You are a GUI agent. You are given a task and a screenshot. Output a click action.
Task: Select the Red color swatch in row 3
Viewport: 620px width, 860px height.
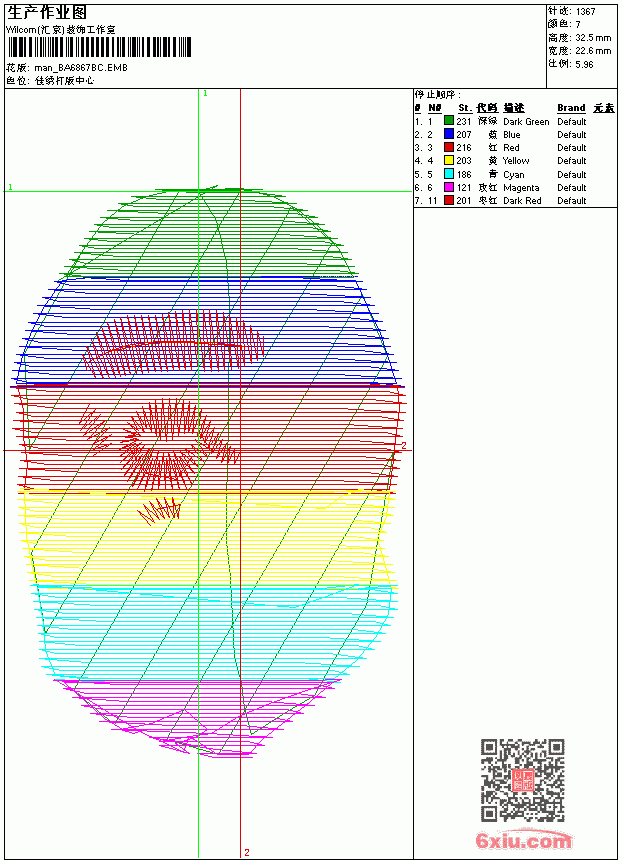[x=449, y=148]
